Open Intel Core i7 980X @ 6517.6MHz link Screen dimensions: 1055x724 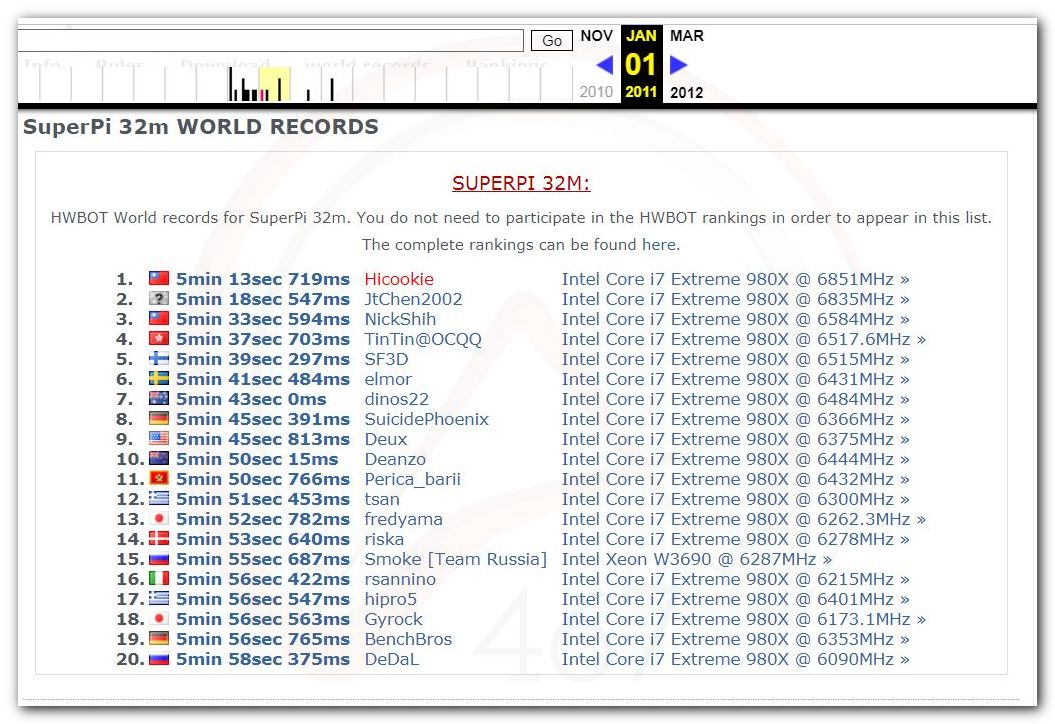pos(743,339)
